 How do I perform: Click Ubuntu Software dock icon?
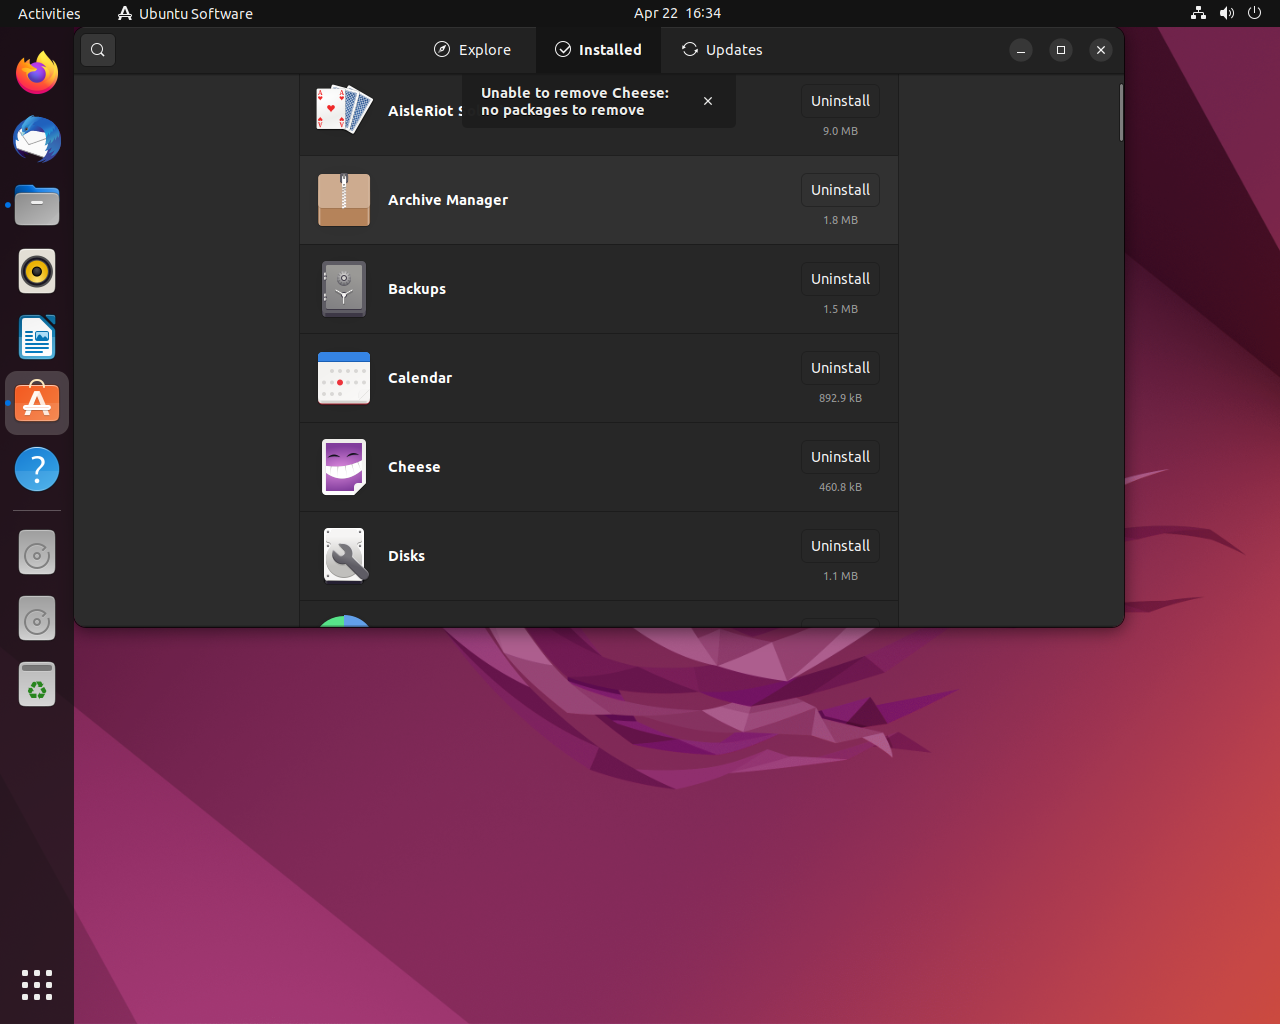(x=37, y=403)
